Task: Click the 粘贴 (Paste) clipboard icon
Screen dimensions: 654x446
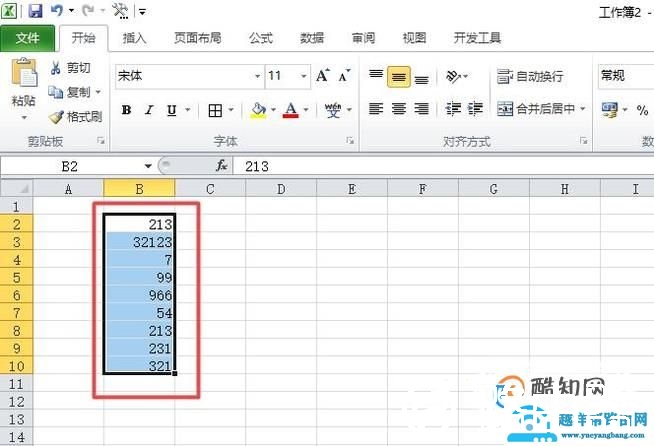Action: 24,73
